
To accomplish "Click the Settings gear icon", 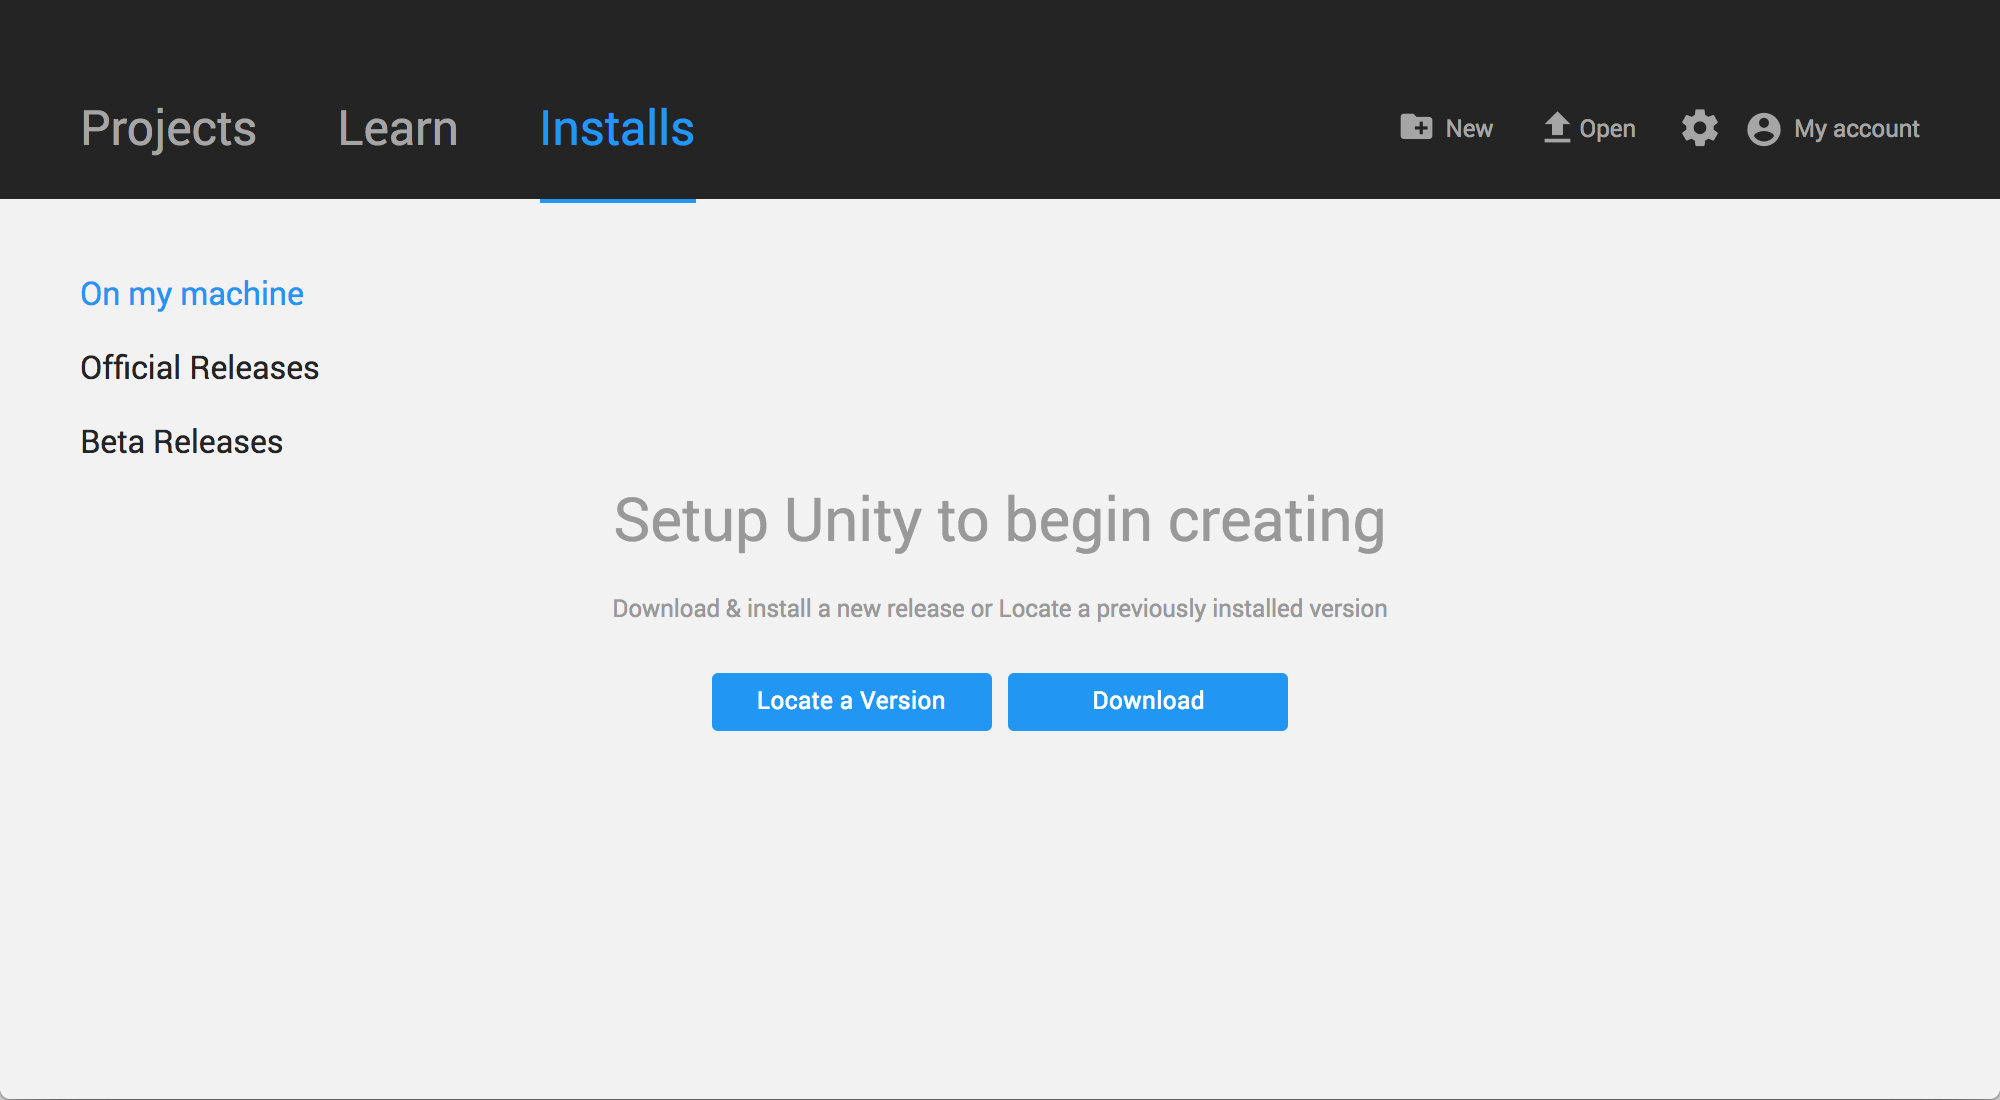I will [1697, 129].
